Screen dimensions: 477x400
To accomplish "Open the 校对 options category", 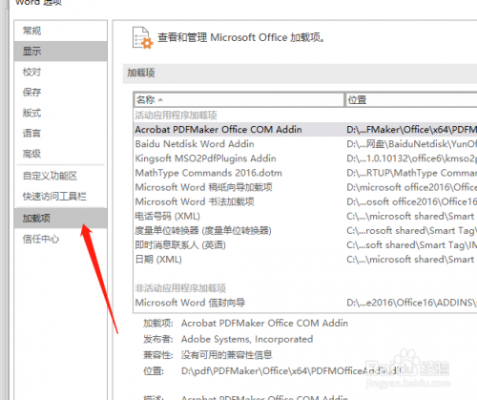I will [x=60, y=72].
